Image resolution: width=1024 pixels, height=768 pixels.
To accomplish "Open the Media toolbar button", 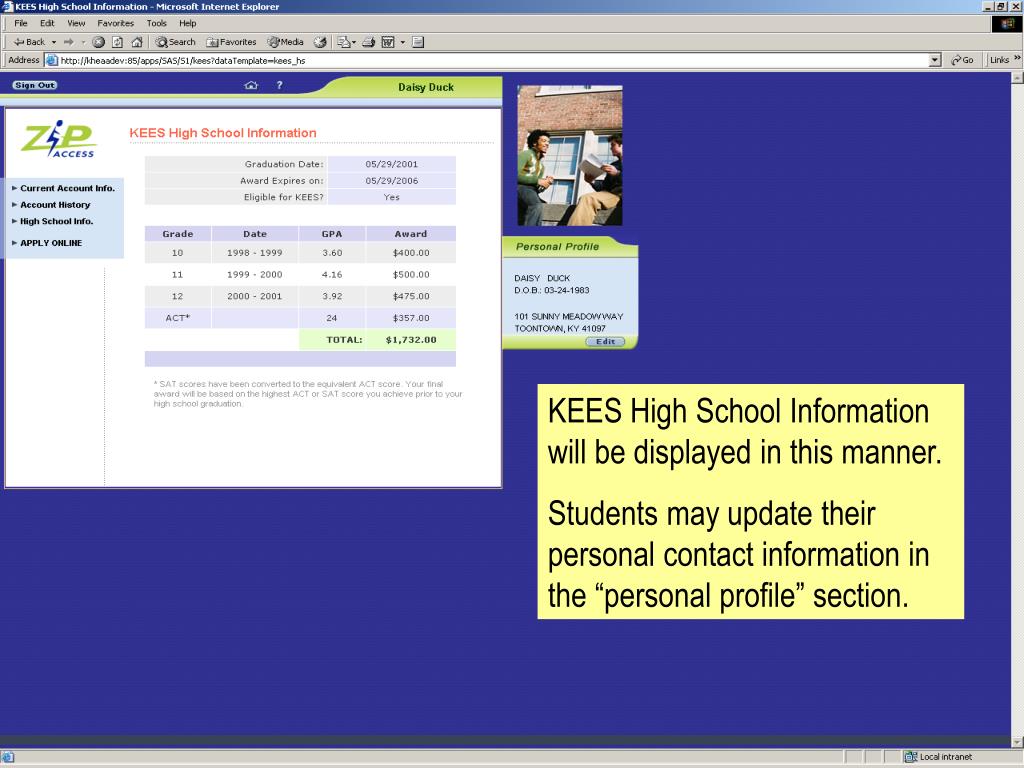I will (285, 42).
